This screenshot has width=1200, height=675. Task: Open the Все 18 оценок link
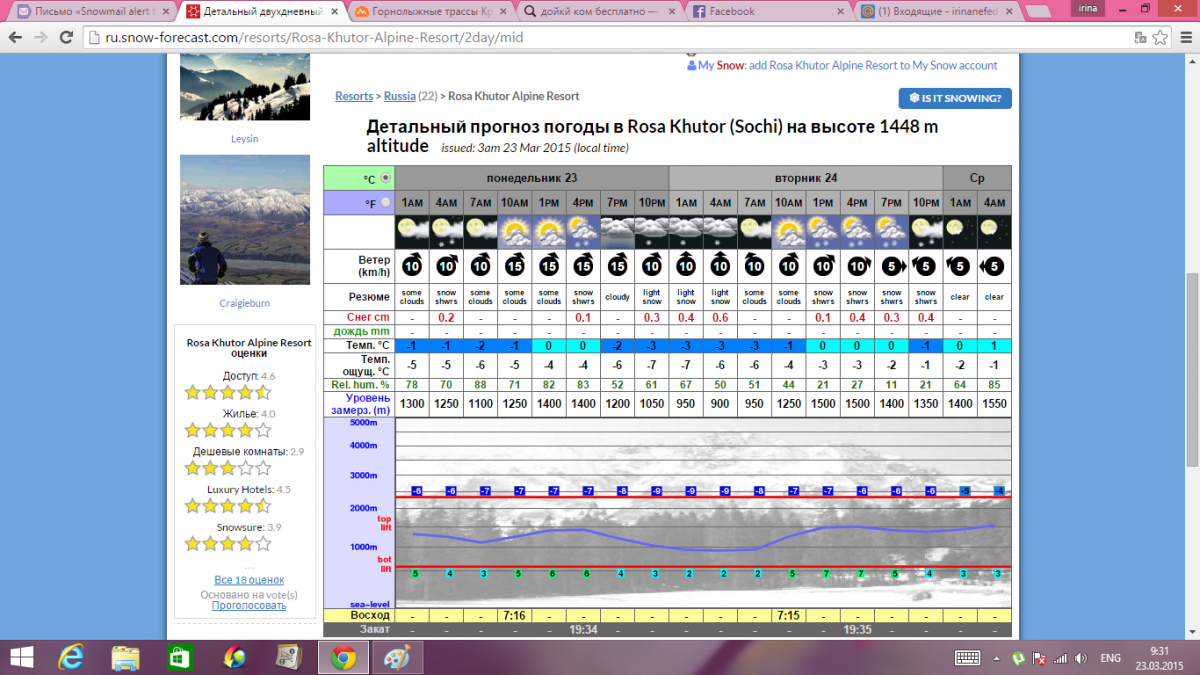tap(249, 580)
